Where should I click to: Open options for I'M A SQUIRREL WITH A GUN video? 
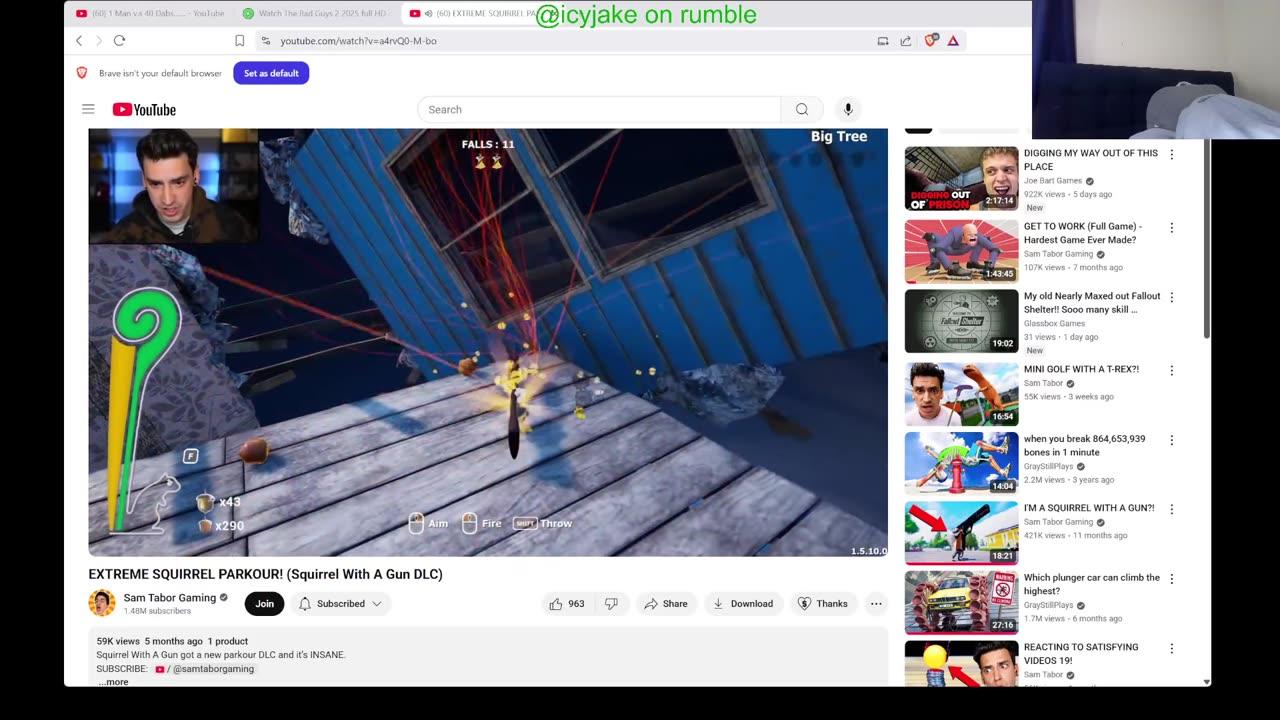(x=1172, y=509)
